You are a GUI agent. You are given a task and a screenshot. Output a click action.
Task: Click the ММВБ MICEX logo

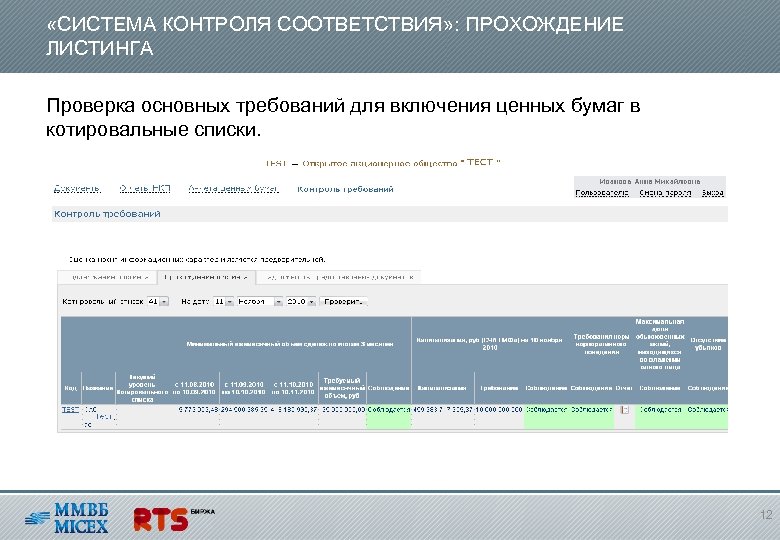tap(67, 518)
